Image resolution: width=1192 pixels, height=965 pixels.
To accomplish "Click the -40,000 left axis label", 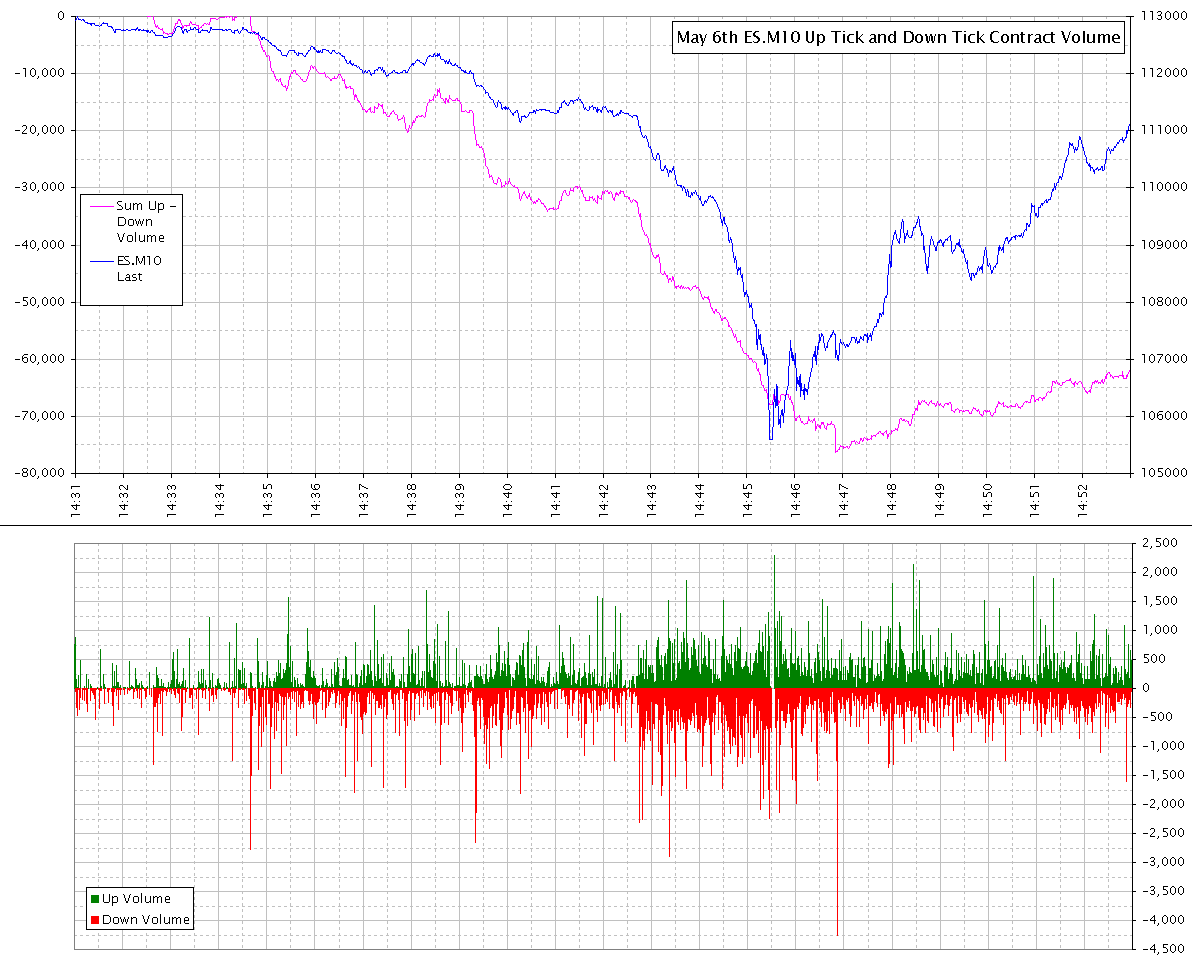I will pyautogui.click(x=36, y=245).
